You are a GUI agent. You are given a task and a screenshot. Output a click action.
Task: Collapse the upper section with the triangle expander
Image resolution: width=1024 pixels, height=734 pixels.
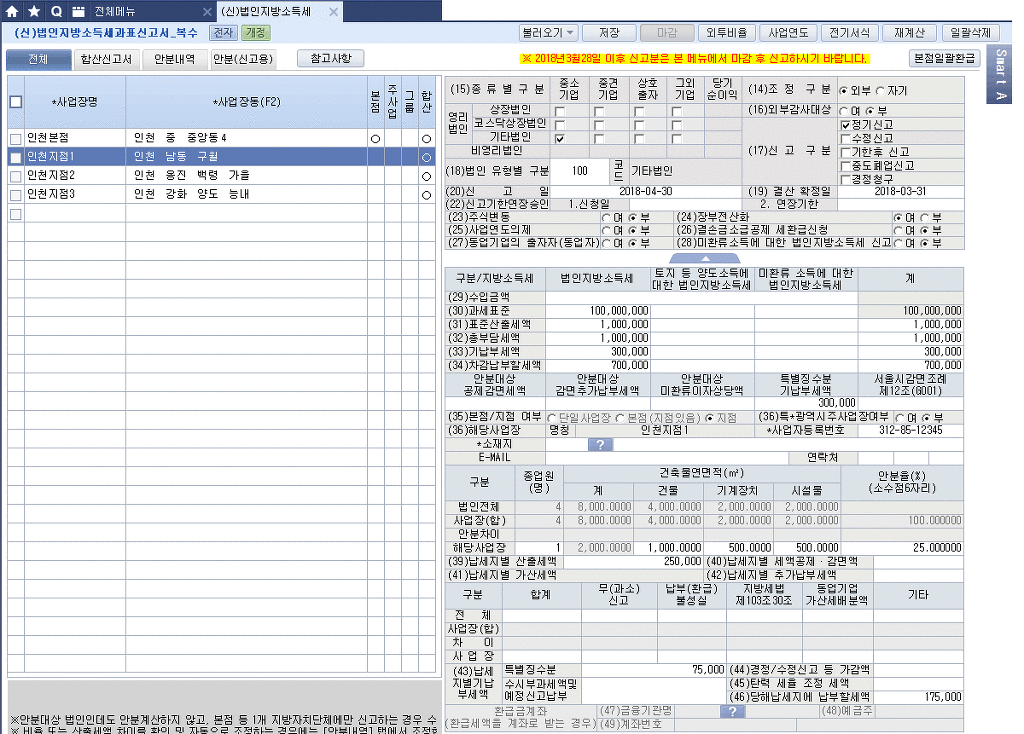pos(706,258)
